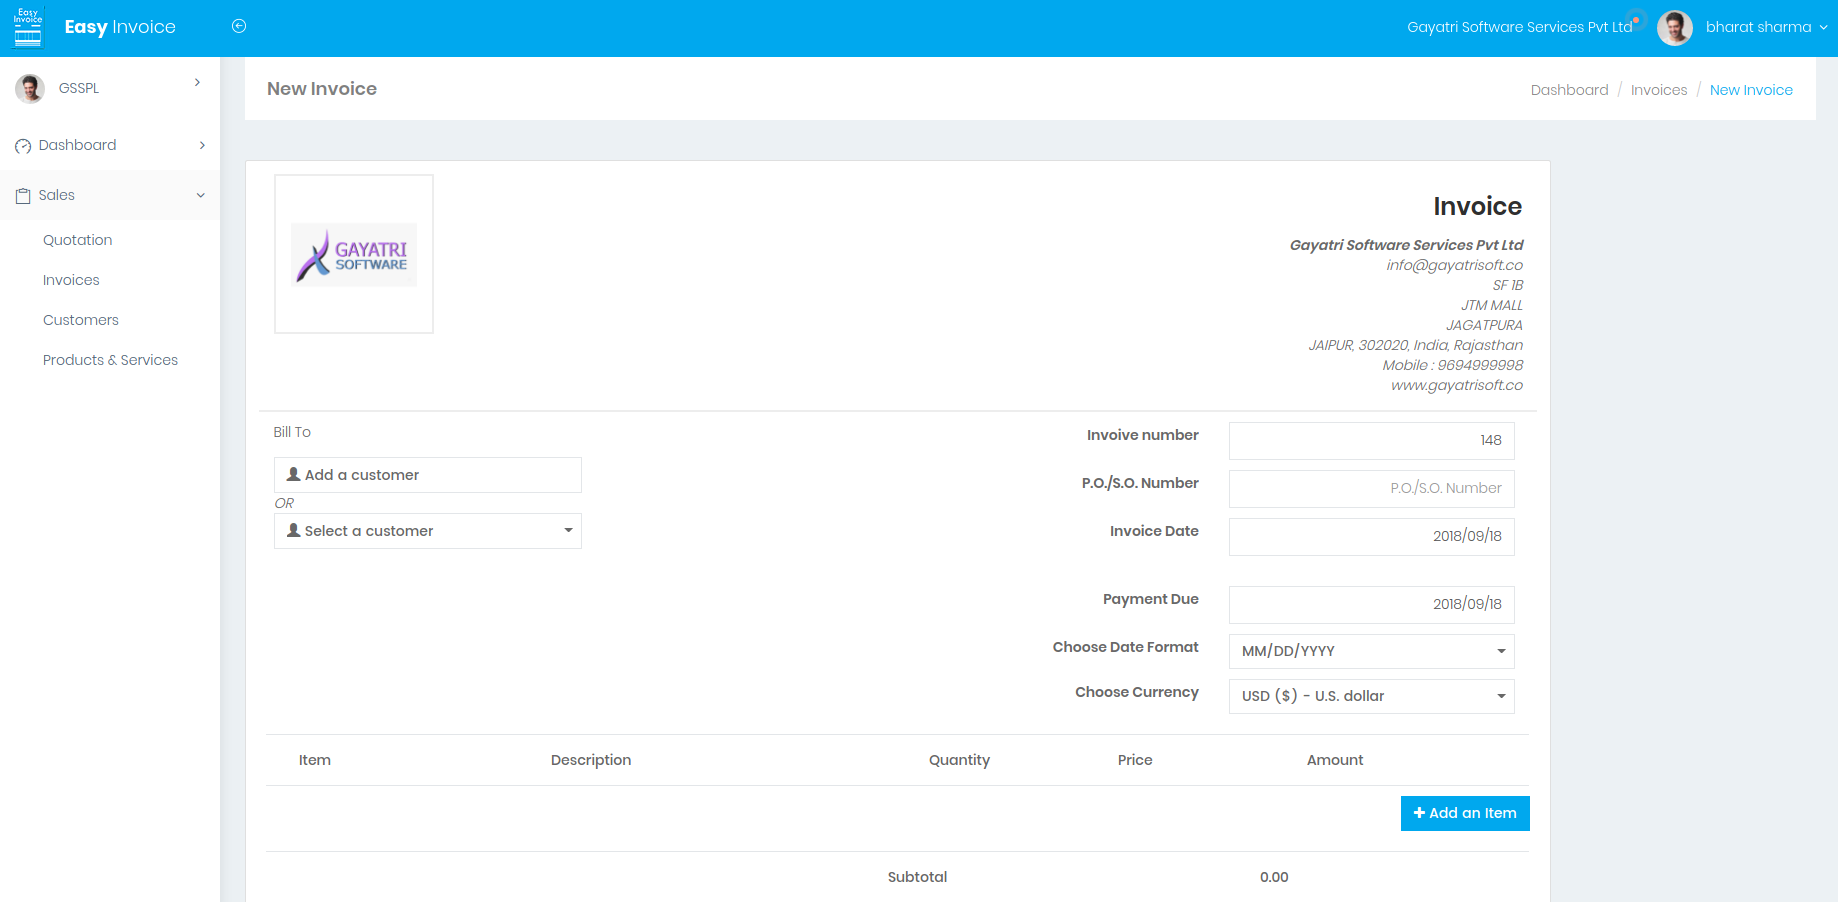
Task: Expand the bharat sharma account menu chevron
Action: click(x=1824, y=28)
